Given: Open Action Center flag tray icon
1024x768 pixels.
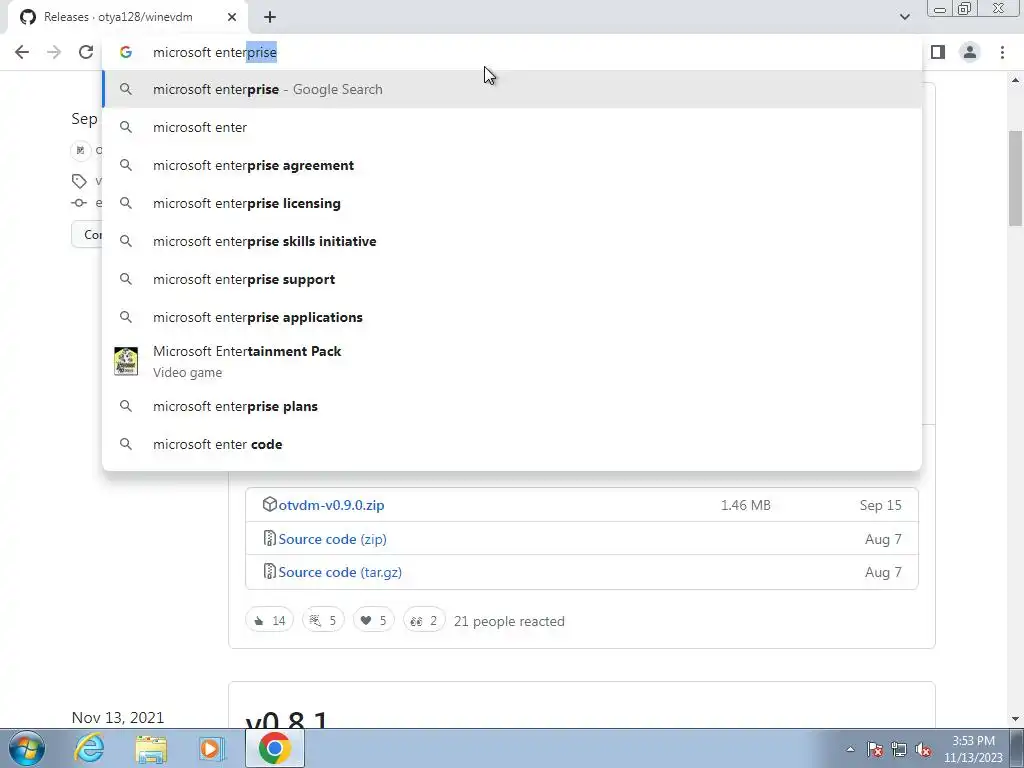Looking at the screenshot, I should click(875, 749).
